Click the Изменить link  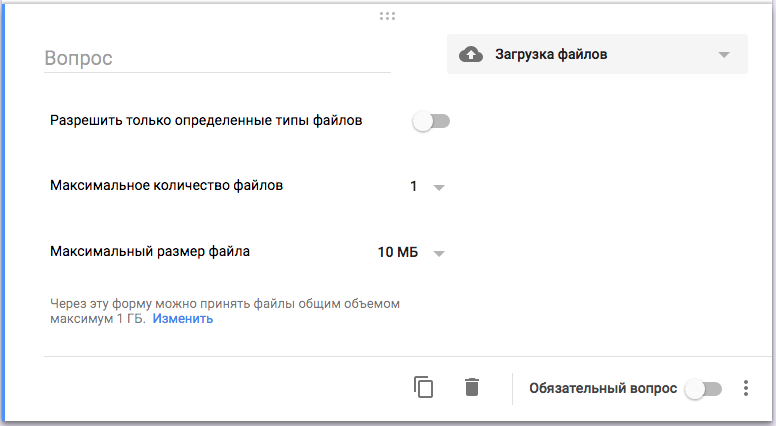pyautogui.click(x=183, y=319)
